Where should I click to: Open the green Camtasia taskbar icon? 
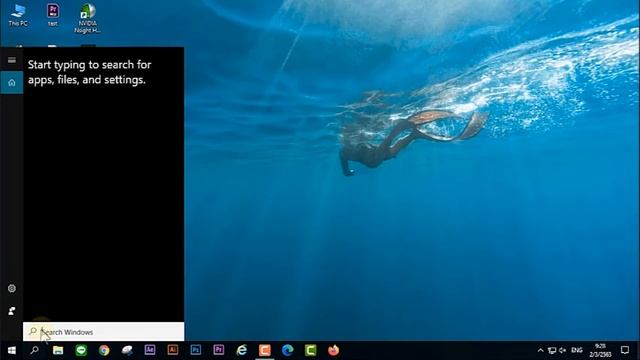pyautogui.click(x=311, y=350)
